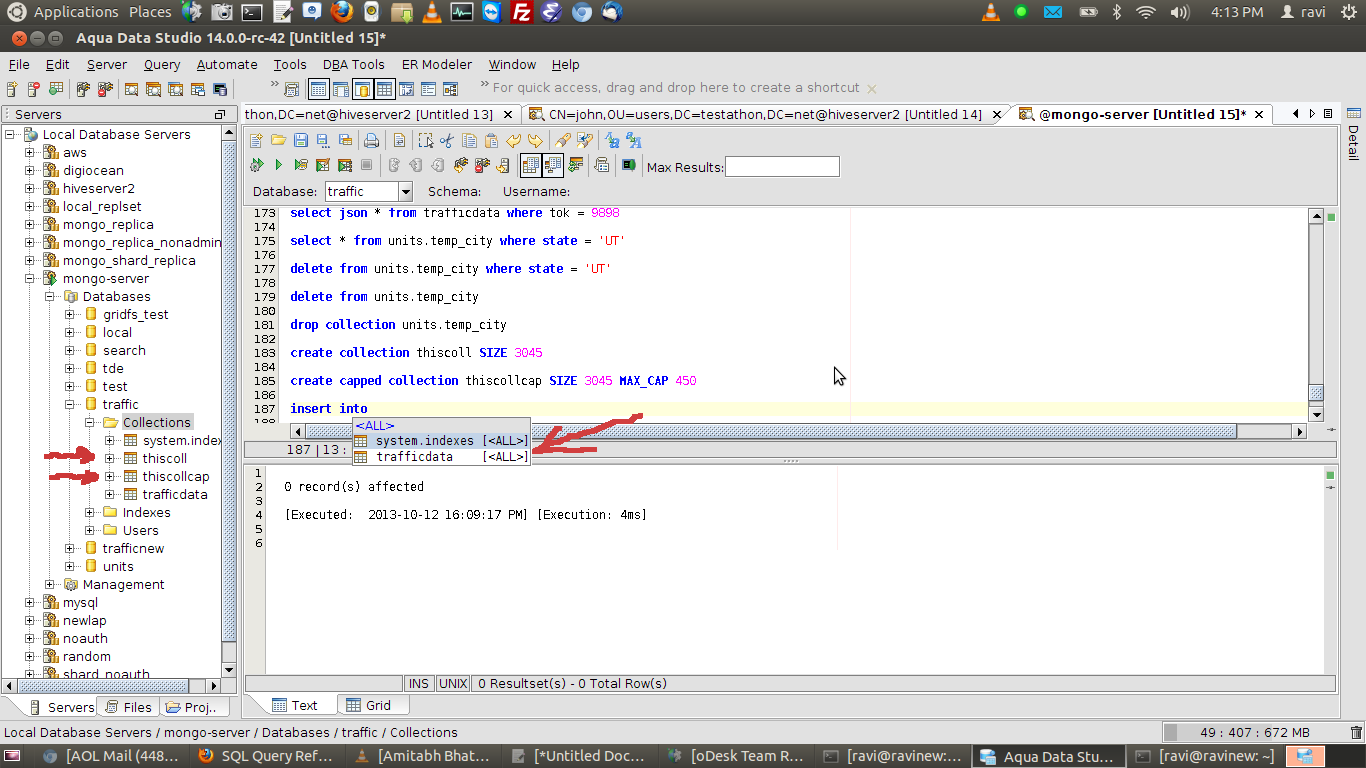This screenshot has width=1366, height=768.
Task: Open the DBA Tools menu
Action: point(353,64)
